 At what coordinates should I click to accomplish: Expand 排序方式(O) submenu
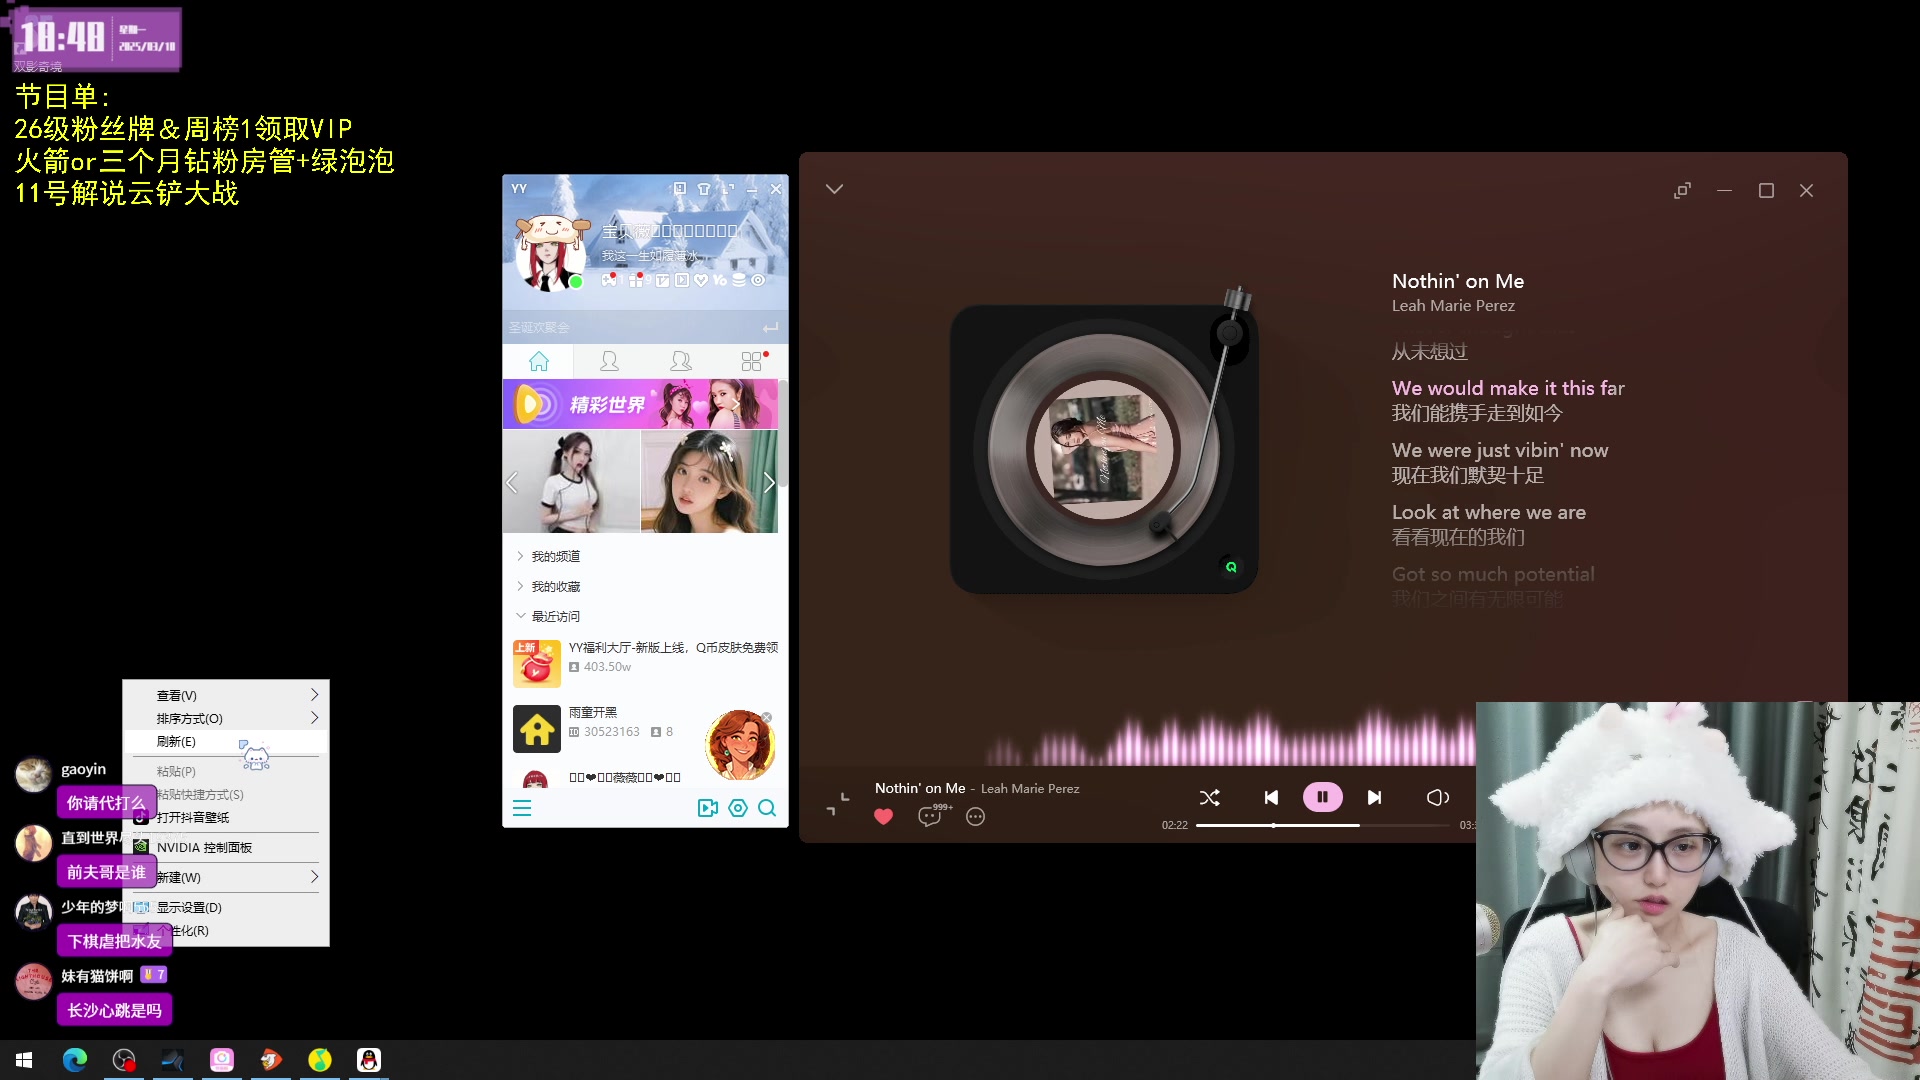(226, 718)
